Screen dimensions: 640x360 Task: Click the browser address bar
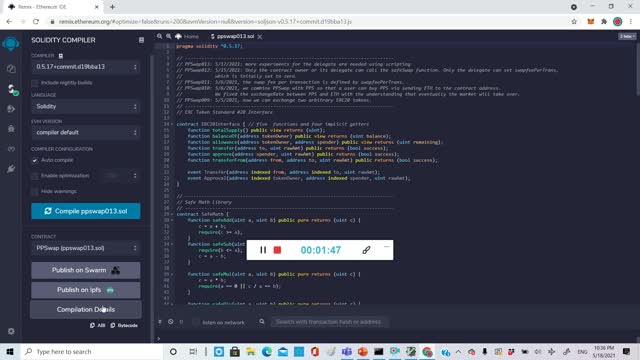(x=306, y=22)
